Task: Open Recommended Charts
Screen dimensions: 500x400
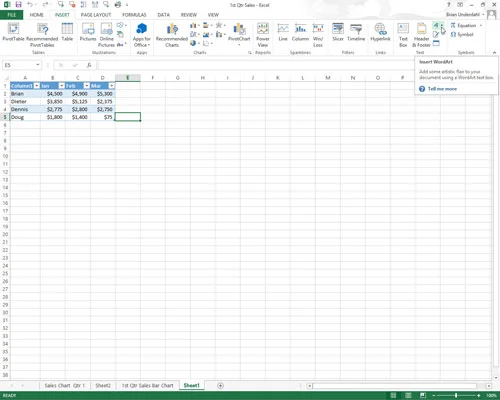Action: point(172,35)
